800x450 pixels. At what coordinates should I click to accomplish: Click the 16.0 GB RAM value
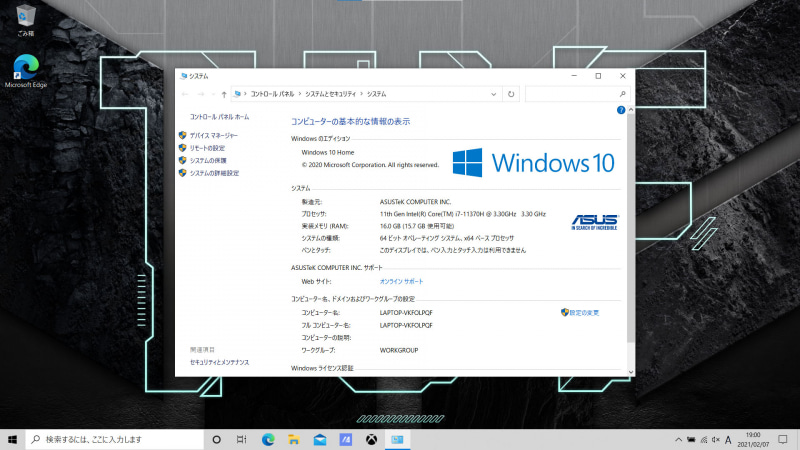click(417, 226)
